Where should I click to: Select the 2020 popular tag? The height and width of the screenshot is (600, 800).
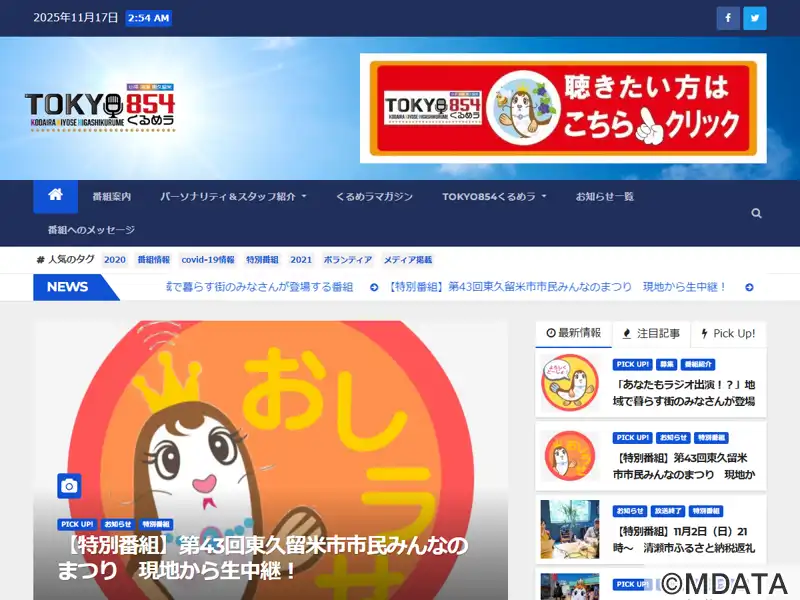pos(115,260)
